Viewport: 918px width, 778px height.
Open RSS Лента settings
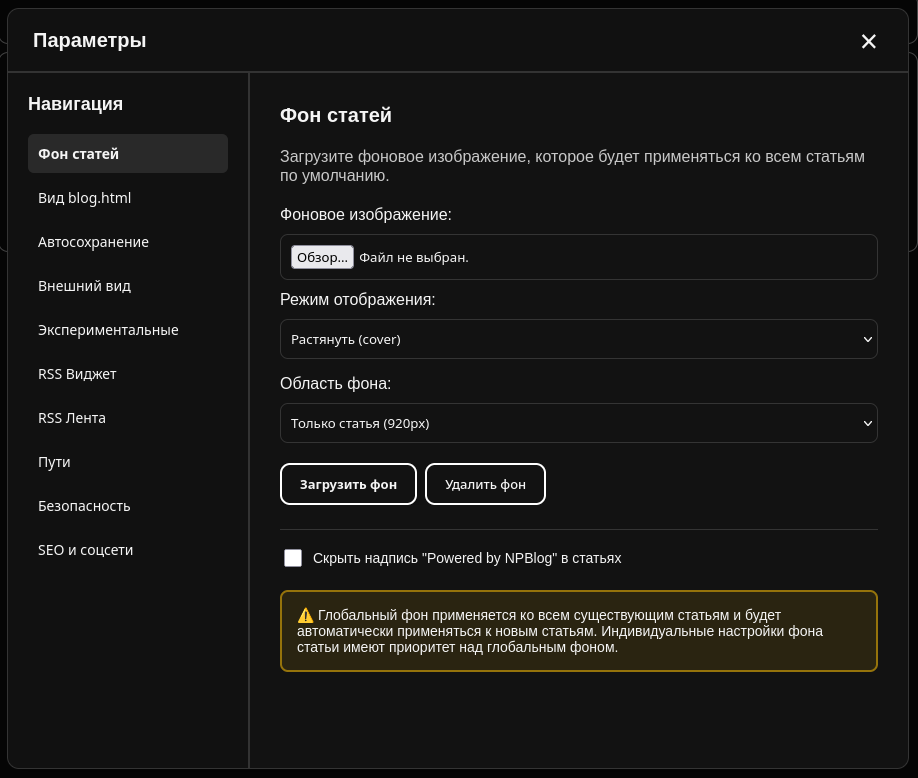(x=128, y=418)
